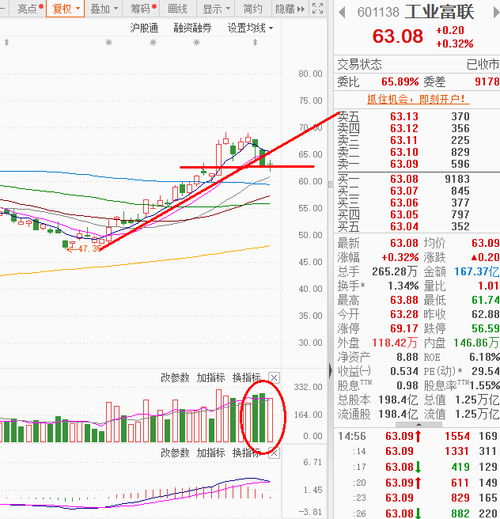Click the side panel collapse handle
The width and height of the screenshot is (500, 519).
coord(330,370)
